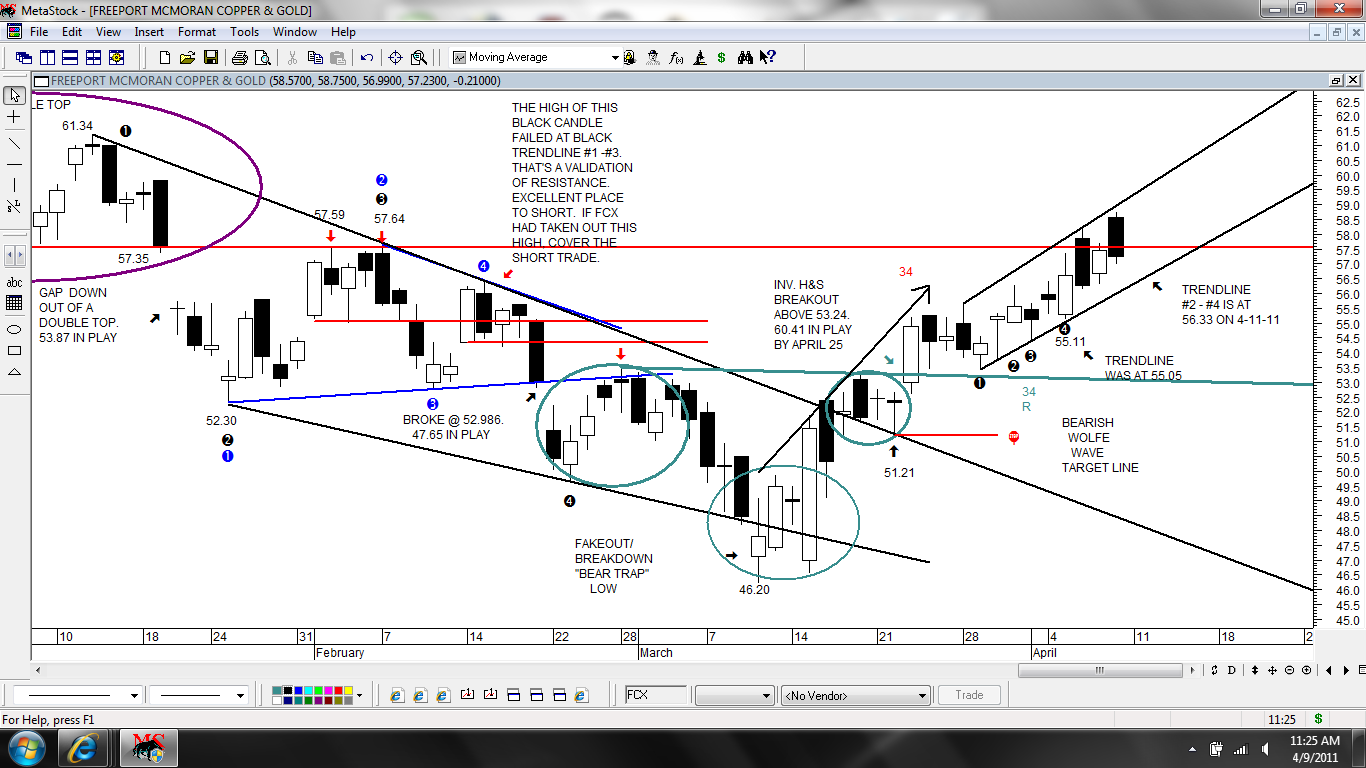Open the f(x) indicator builder icon
This screenshot has height=768, width=1366.
(677, 57)
